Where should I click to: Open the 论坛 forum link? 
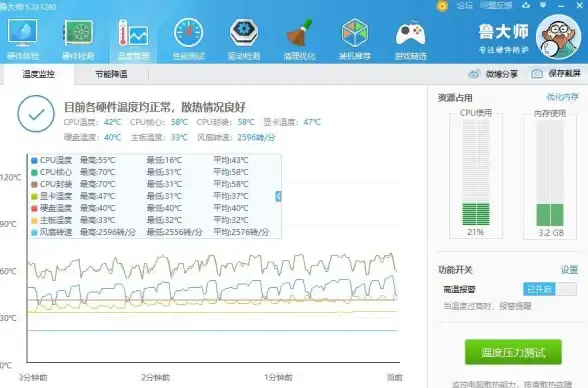click(464, 5)
